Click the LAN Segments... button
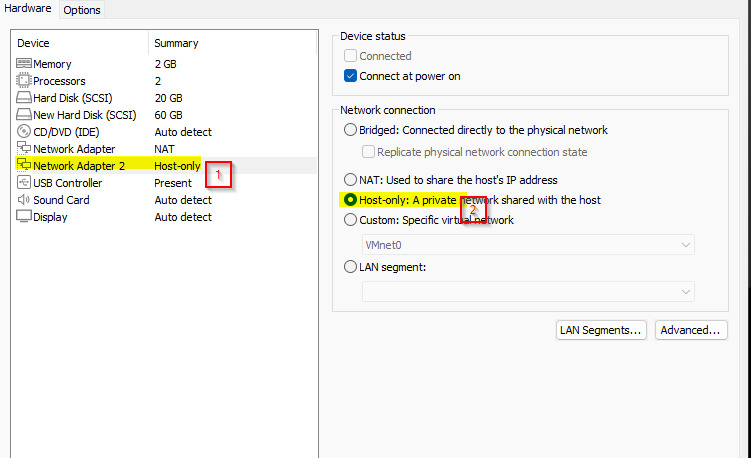Image resolution: width=751 pixels, height=458 pixels. point(601,330)
